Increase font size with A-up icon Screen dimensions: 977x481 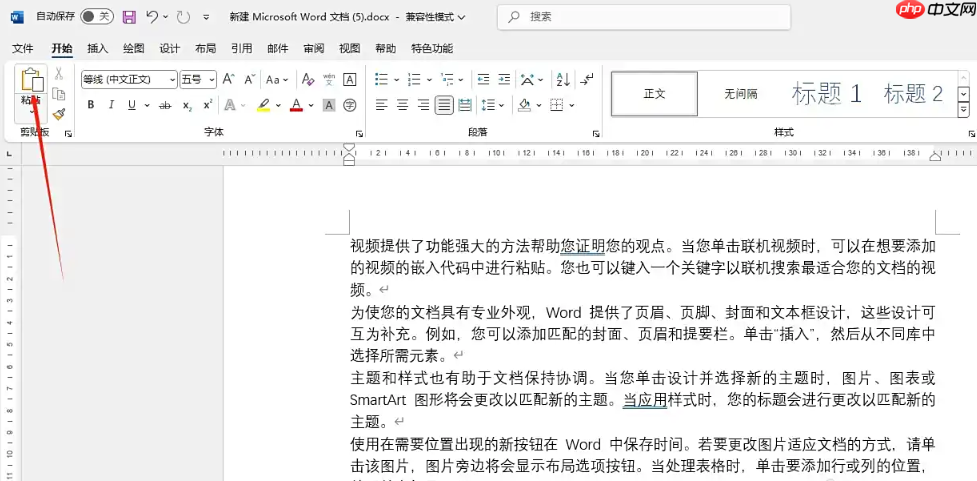[x=229, y=79]
